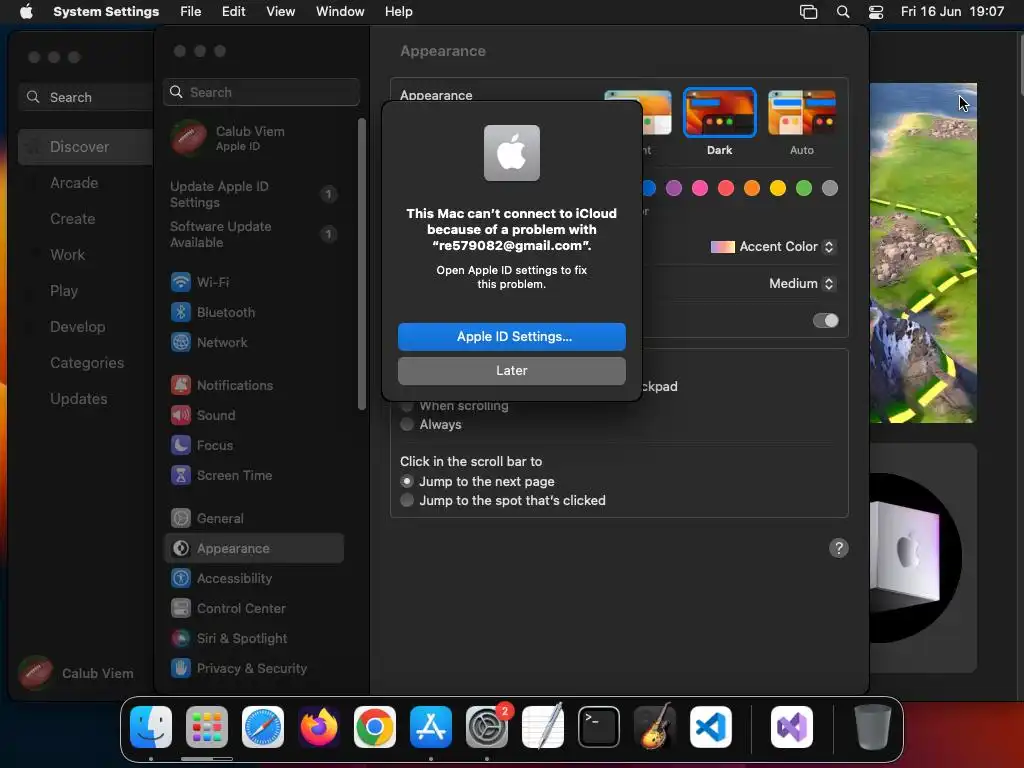Open the View menu
The height and width of the screenshot is (768, 1024).
coord(280,12)
